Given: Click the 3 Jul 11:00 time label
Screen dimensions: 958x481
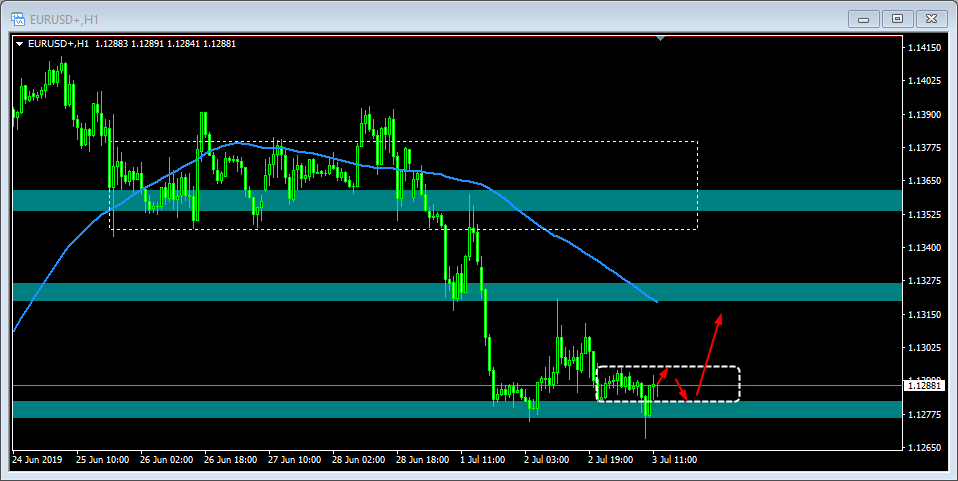Looking at the screenshot, I should coord(673,460).
